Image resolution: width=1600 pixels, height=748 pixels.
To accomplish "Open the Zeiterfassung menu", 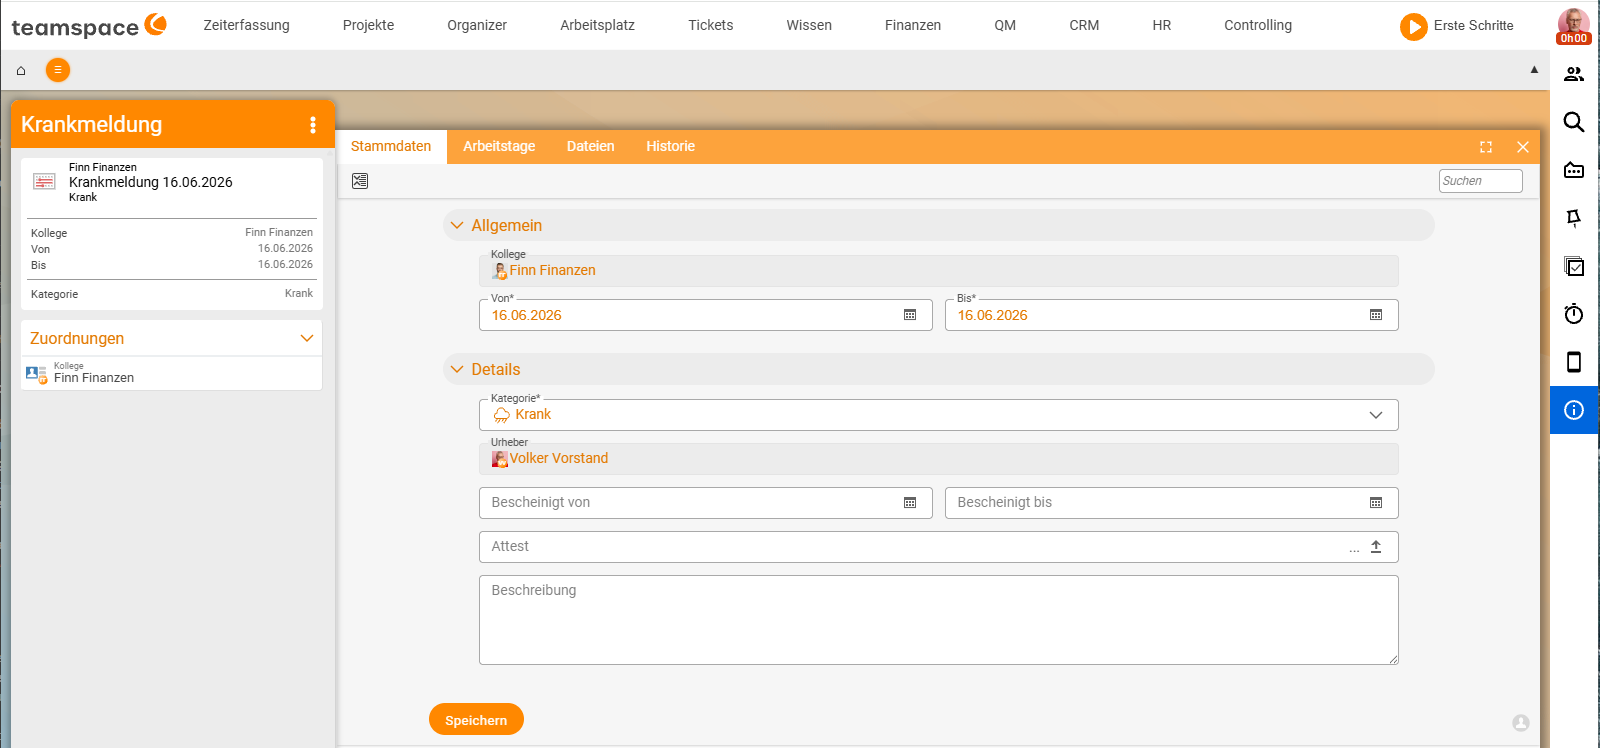I will click(x=246, y=25).
